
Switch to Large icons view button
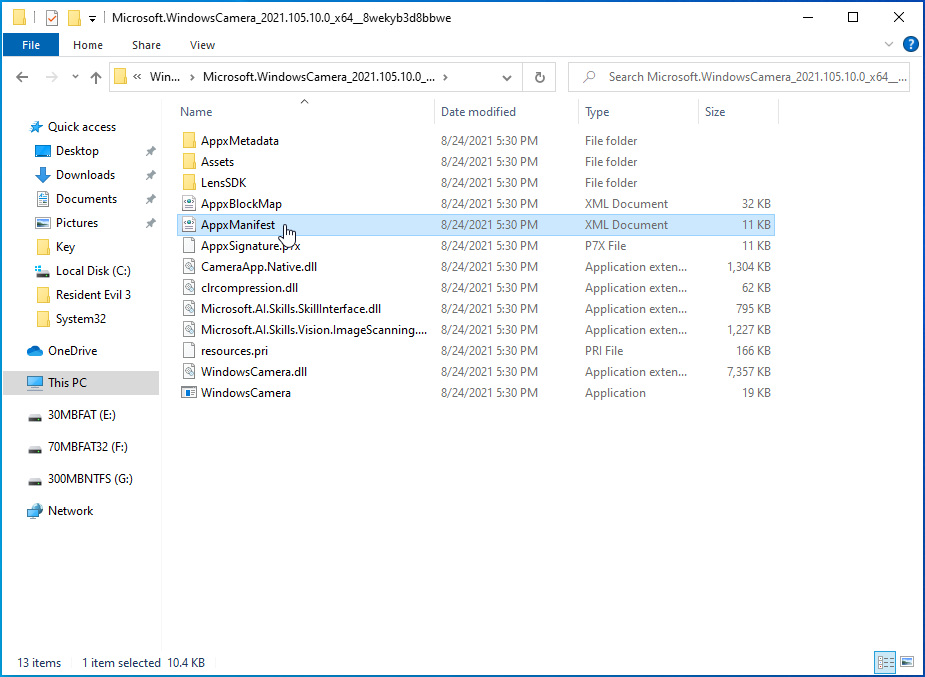pos(907,662)
